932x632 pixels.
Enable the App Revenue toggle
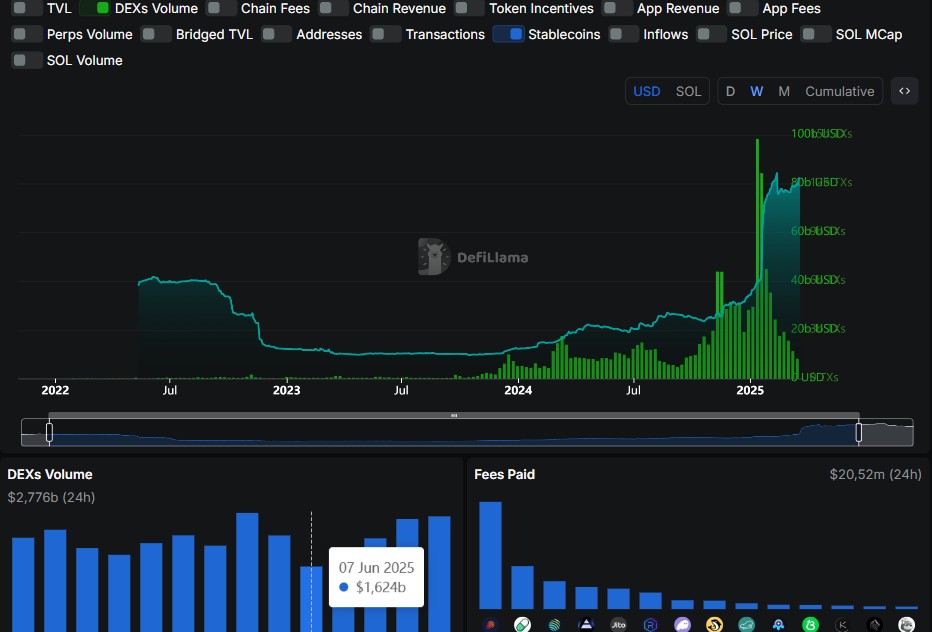617,8
